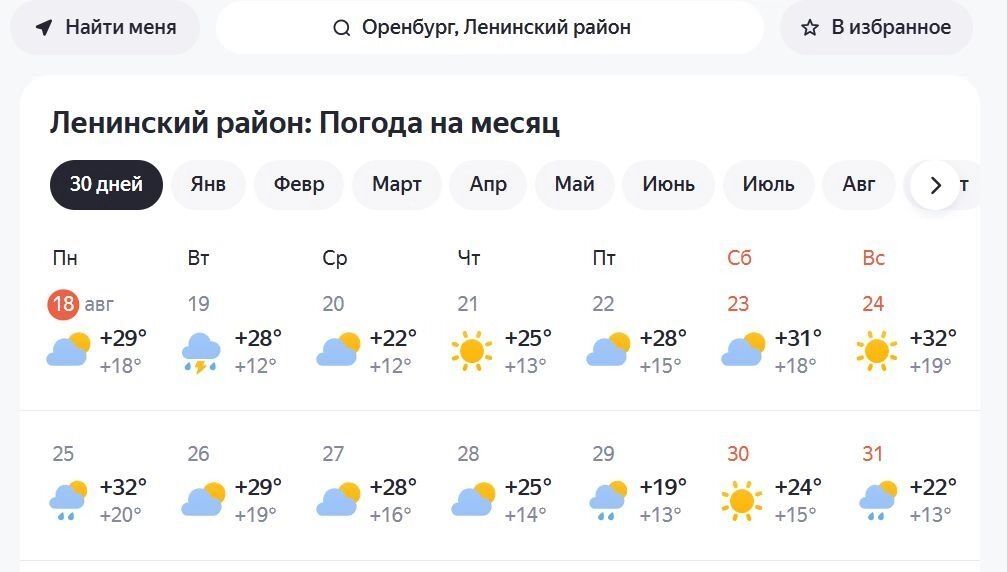
Task: Select the 30 дней tab
Action: click(x=106, y=185)
